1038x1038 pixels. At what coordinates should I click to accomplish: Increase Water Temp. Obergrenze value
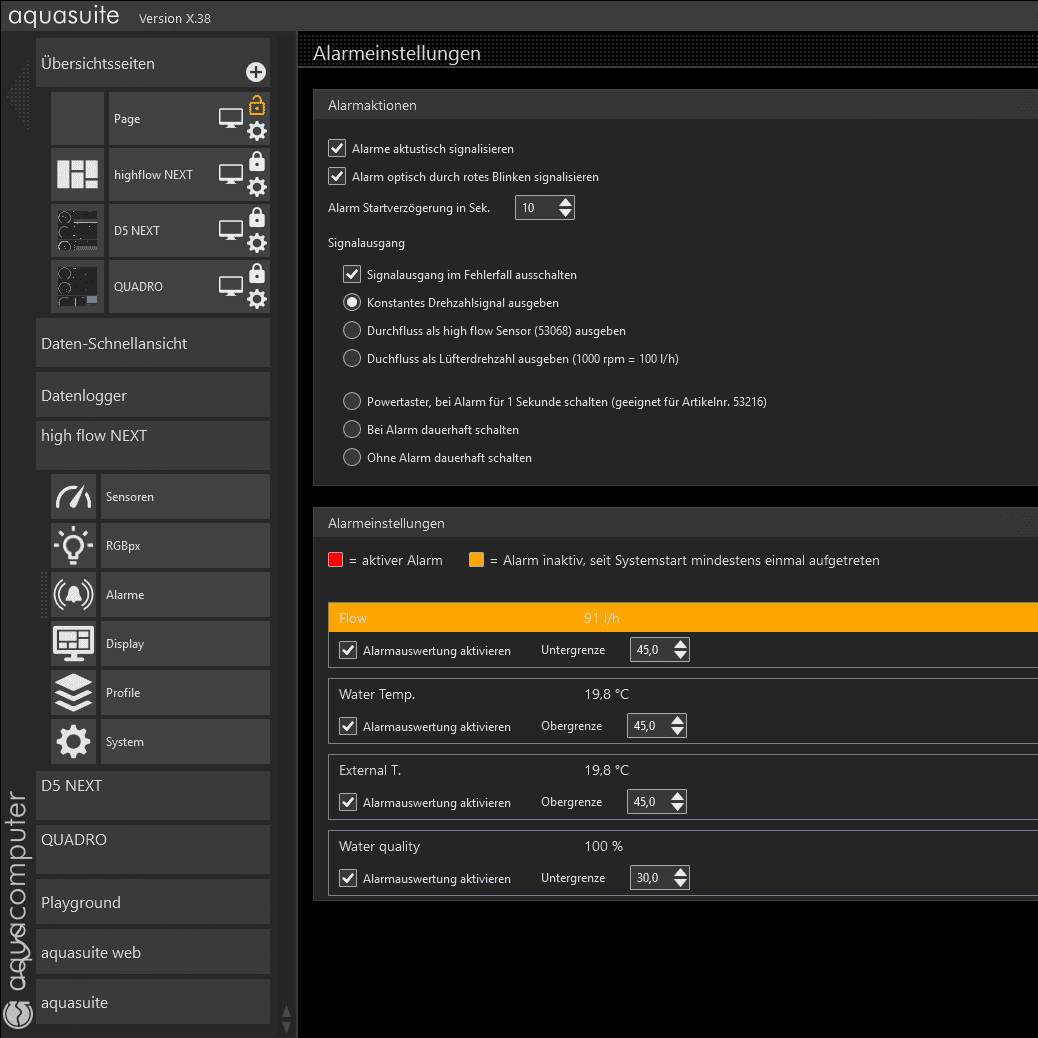coord(677,720)
